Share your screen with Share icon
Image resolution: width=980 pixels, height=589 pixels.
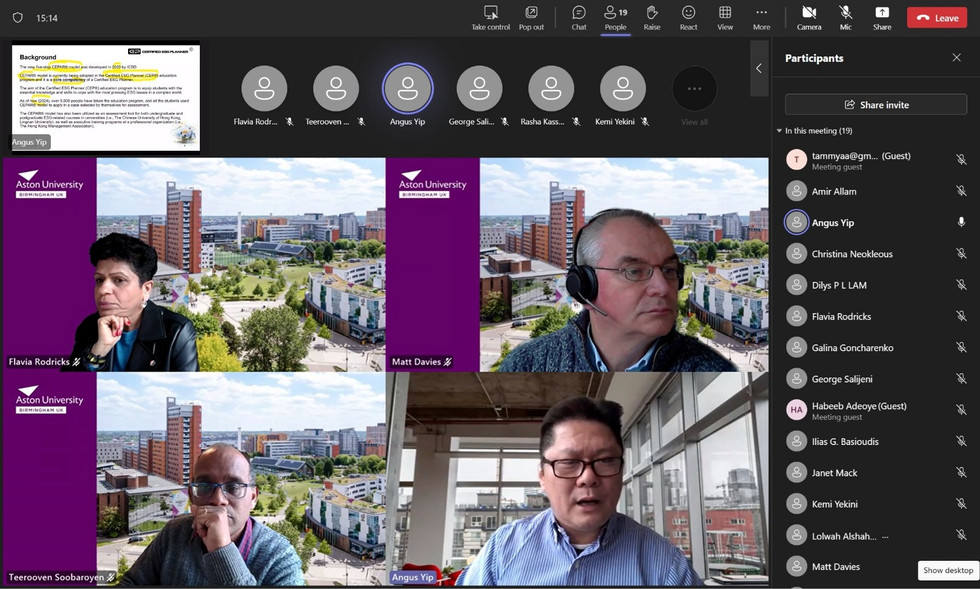tap(882, 17)
